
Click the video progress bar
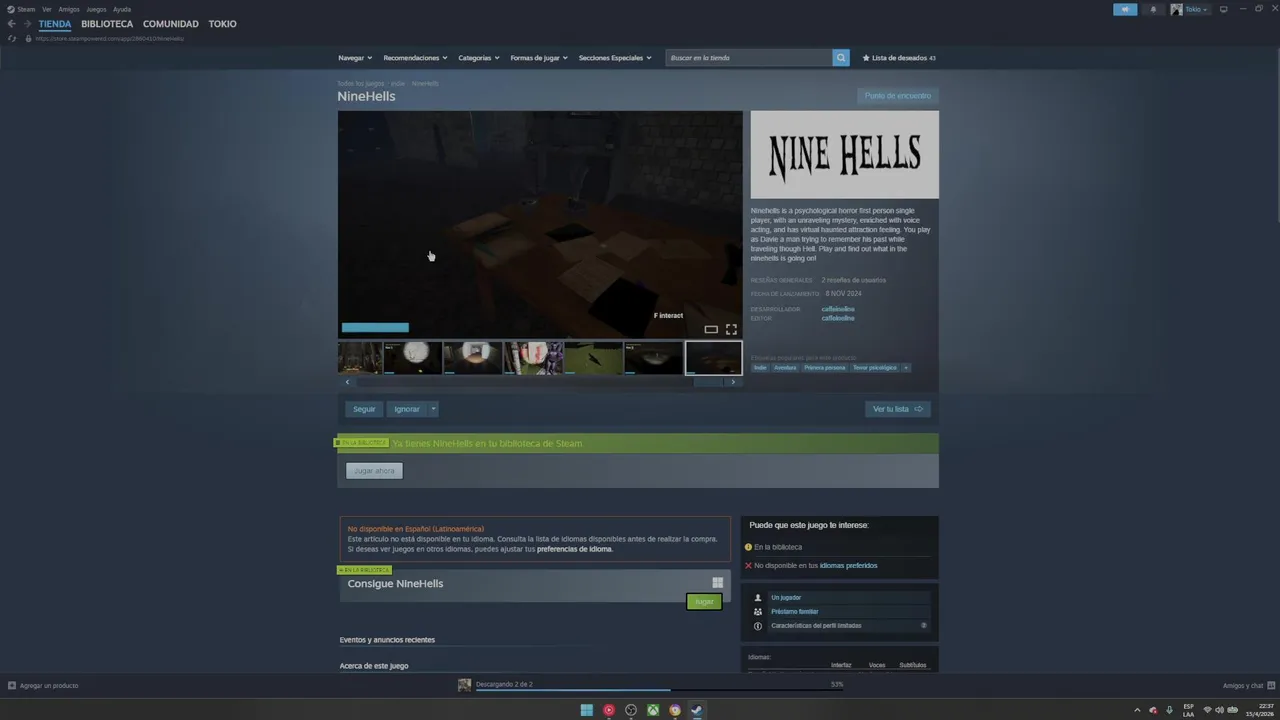[x=375, y=327]
